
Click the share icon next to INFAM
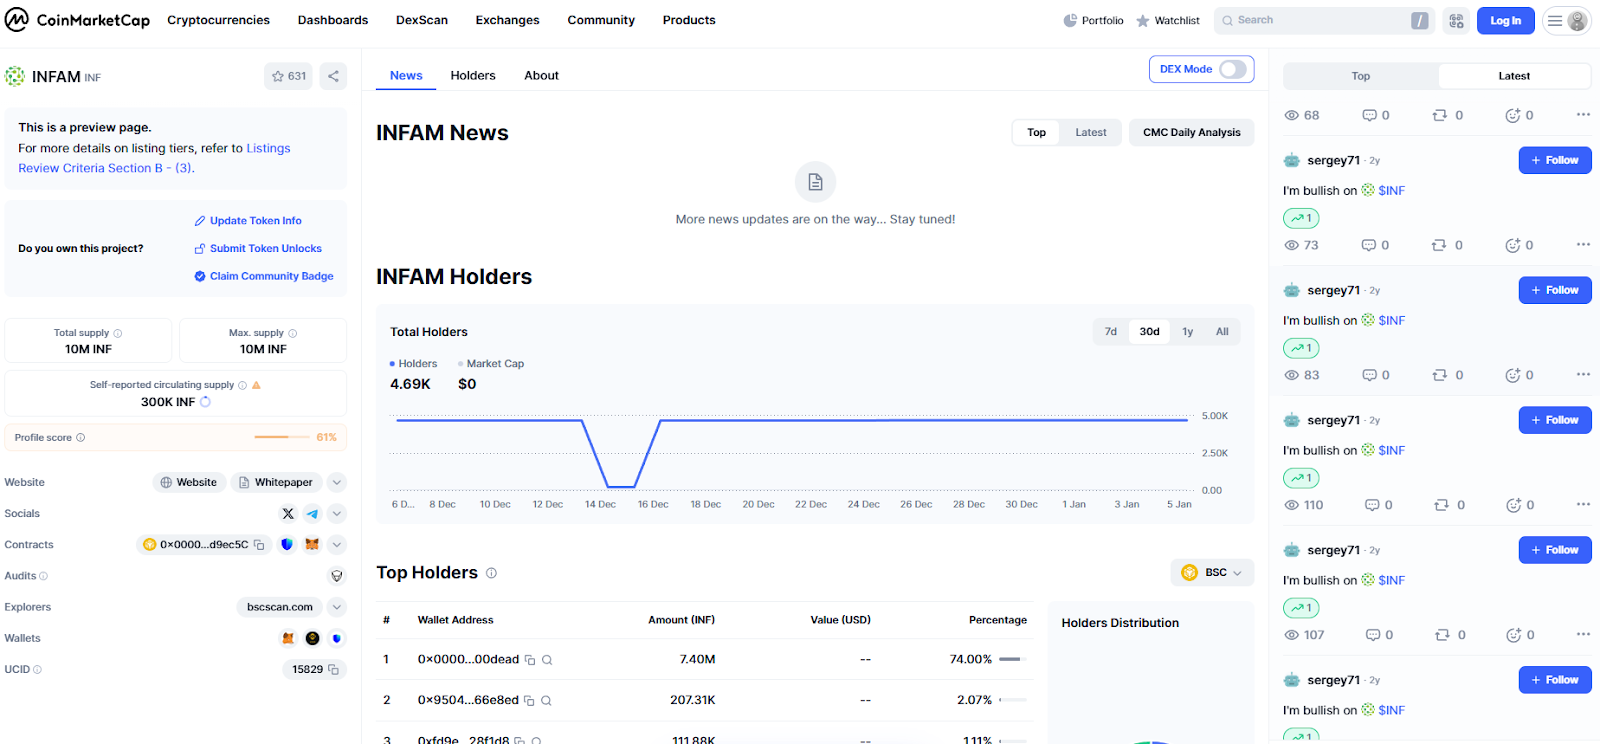(333, 76)
